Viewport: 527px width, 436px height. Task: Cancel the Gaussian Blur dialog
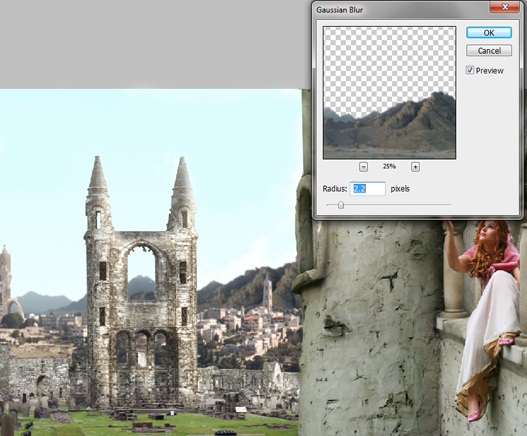[489, 51]
